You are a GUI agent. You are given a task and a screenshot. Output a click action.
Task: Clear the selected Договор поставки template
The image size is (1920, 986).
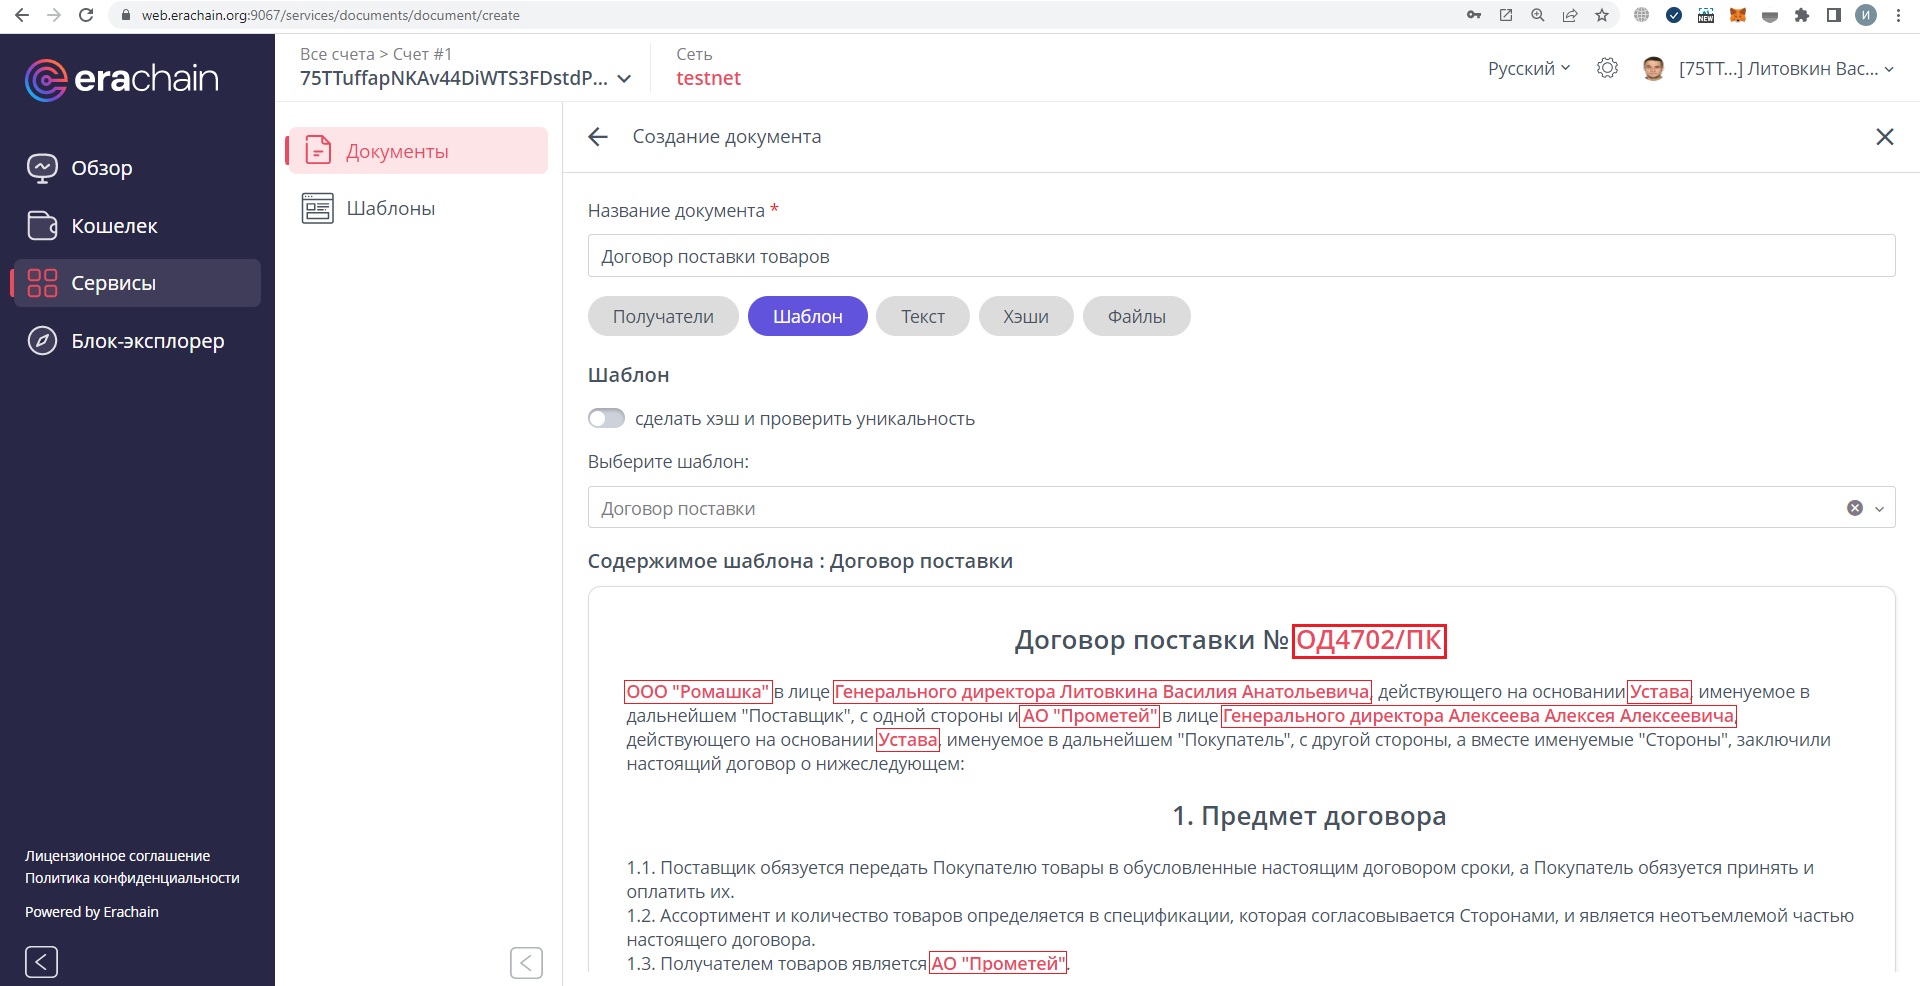pos(1856,507)
